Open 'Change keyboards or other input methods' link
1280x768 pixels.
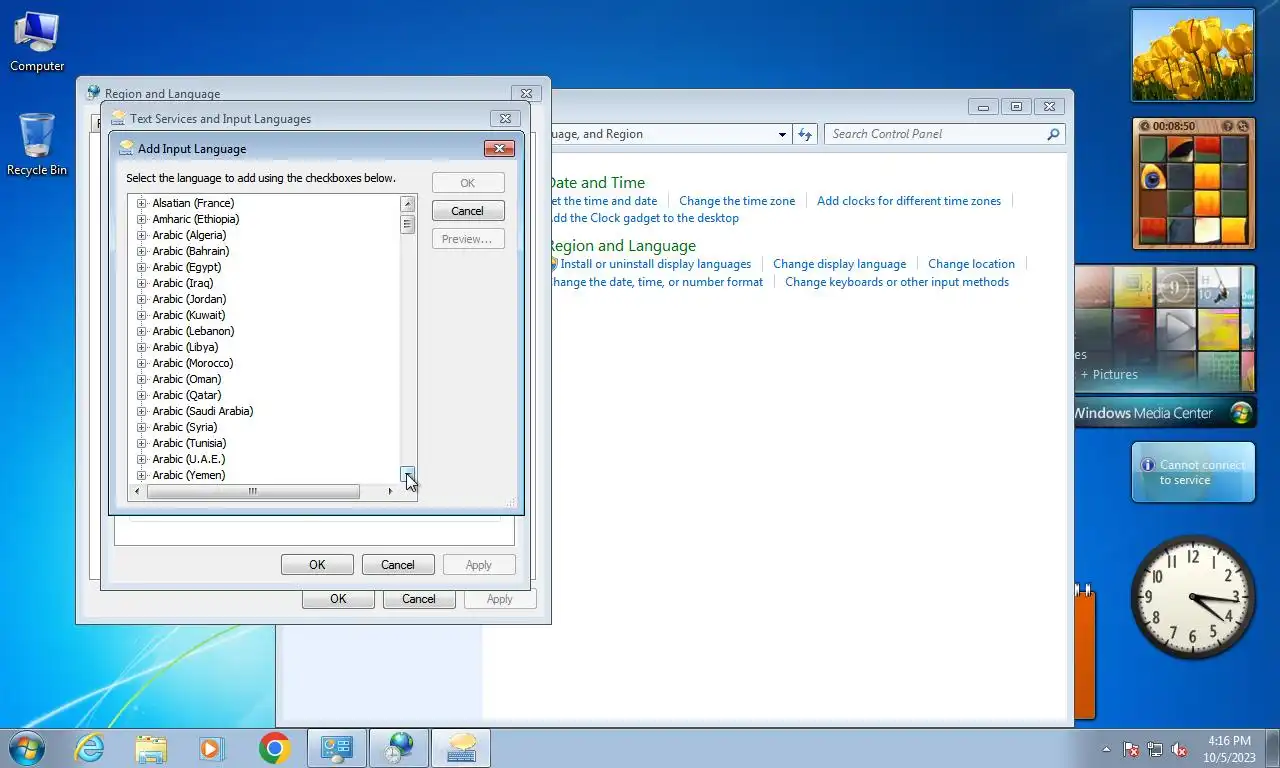pos(897,282)
